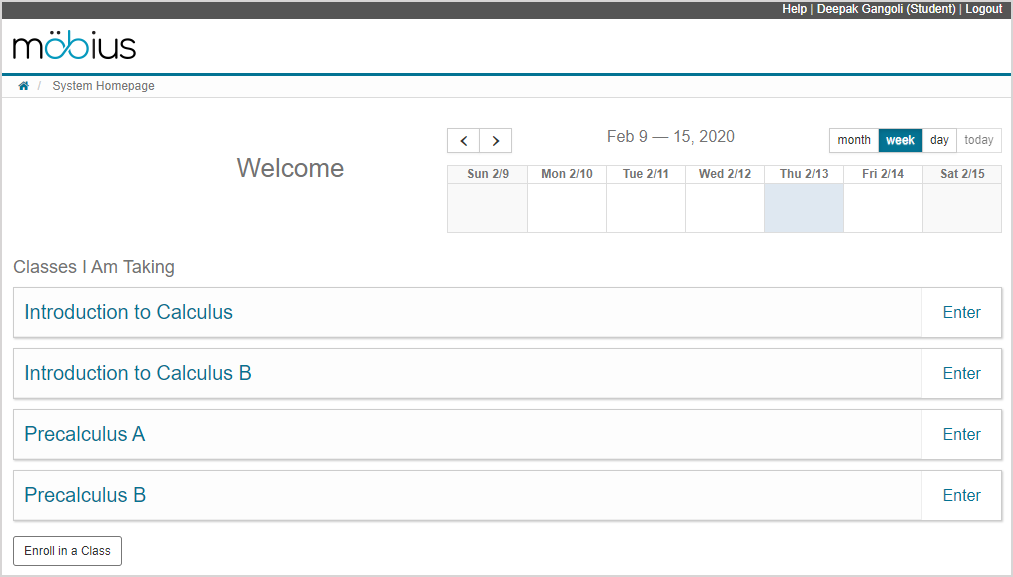This screenshot has height=577, width=1013.
Task: Select Thu 2/13 calendar cell
Action: point(804,208)
